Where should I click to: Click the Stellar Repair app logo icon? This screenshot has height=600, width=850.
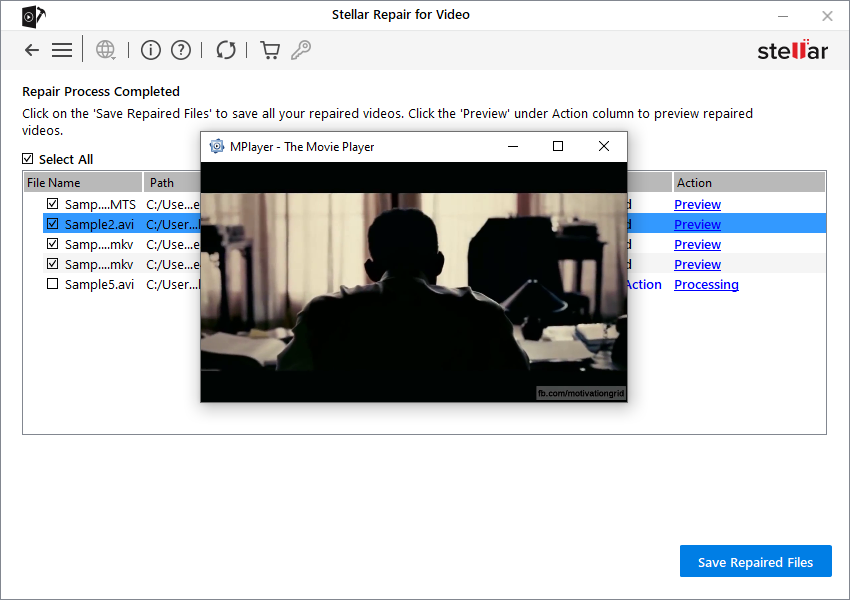(33, 16)
